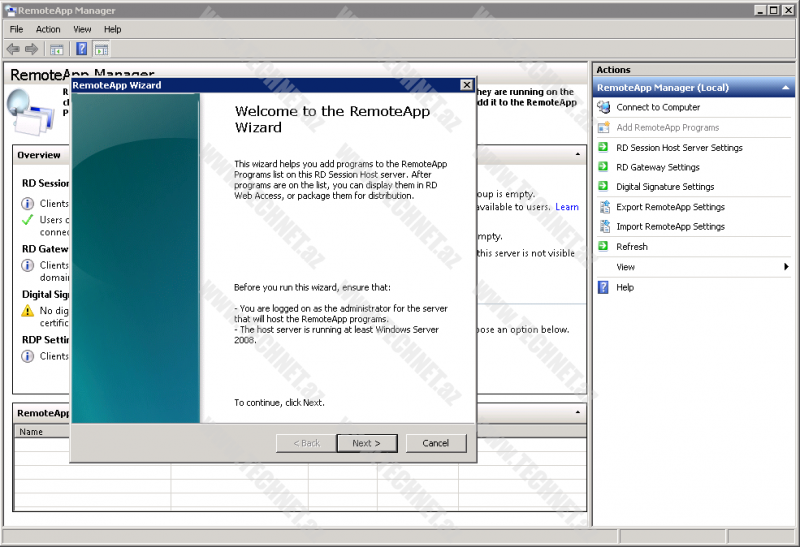The height and width of the screenshot is (547, 800).
Task: Click the blue Help toolbar icon
Action: point(82,49)
